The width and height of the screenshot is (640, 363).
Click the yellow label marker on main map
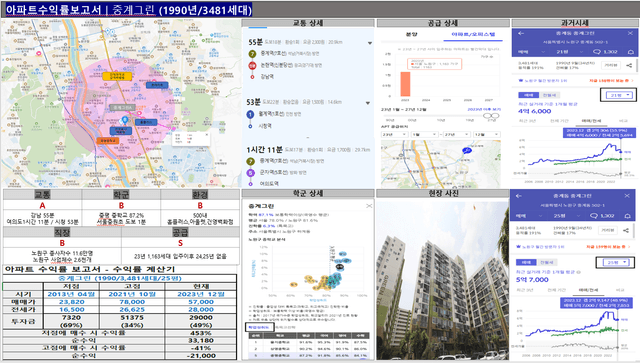tap(117, 76)
